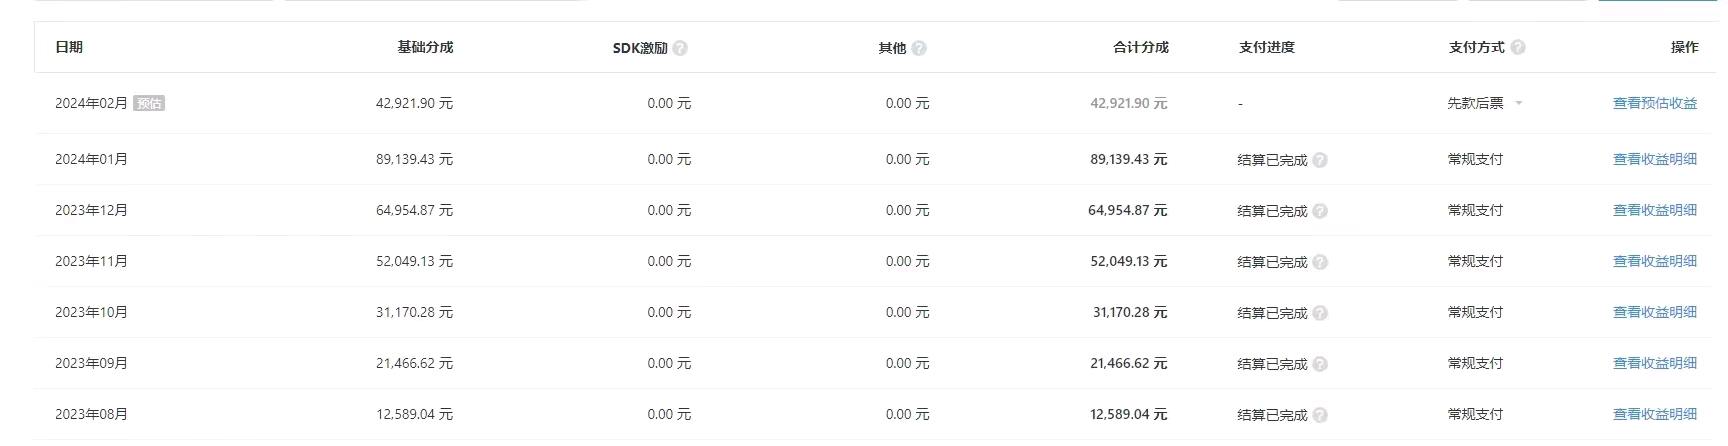The image size is (1728, 446).
Task: Click the 日期 column header
Action: coord(69,47)
